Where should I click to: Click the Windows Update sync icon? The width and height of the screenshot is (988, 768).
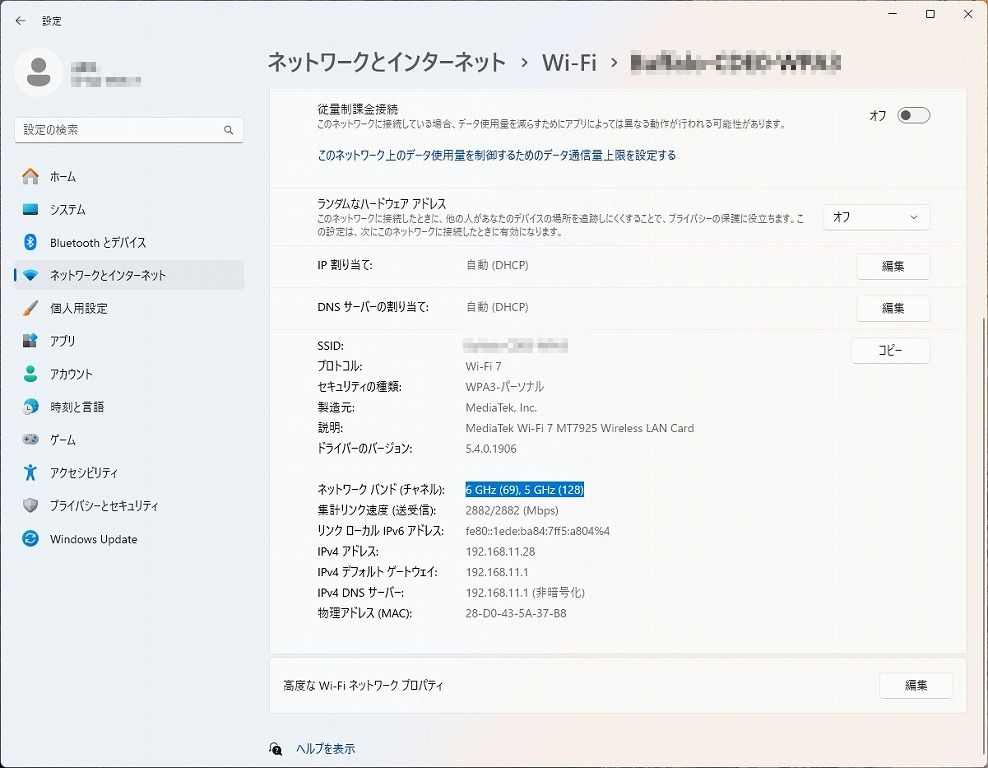[30, 539]
